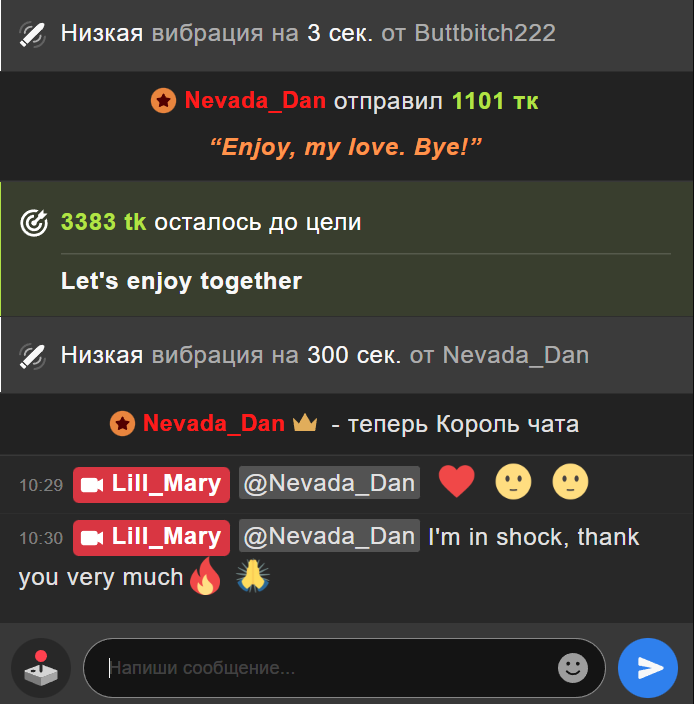Image resolution: width=694 pixels, height=704 pixels.
Task: Click vibration icon in 300 sec row
Action: (x=32, y=356)
